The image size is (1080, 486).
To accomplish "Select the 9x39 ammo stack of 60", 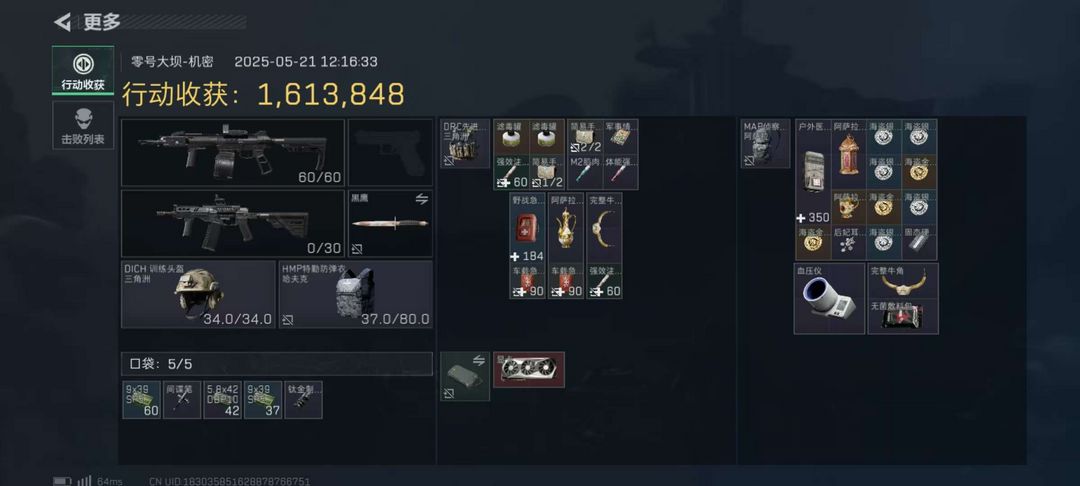I will pos(142,400).
